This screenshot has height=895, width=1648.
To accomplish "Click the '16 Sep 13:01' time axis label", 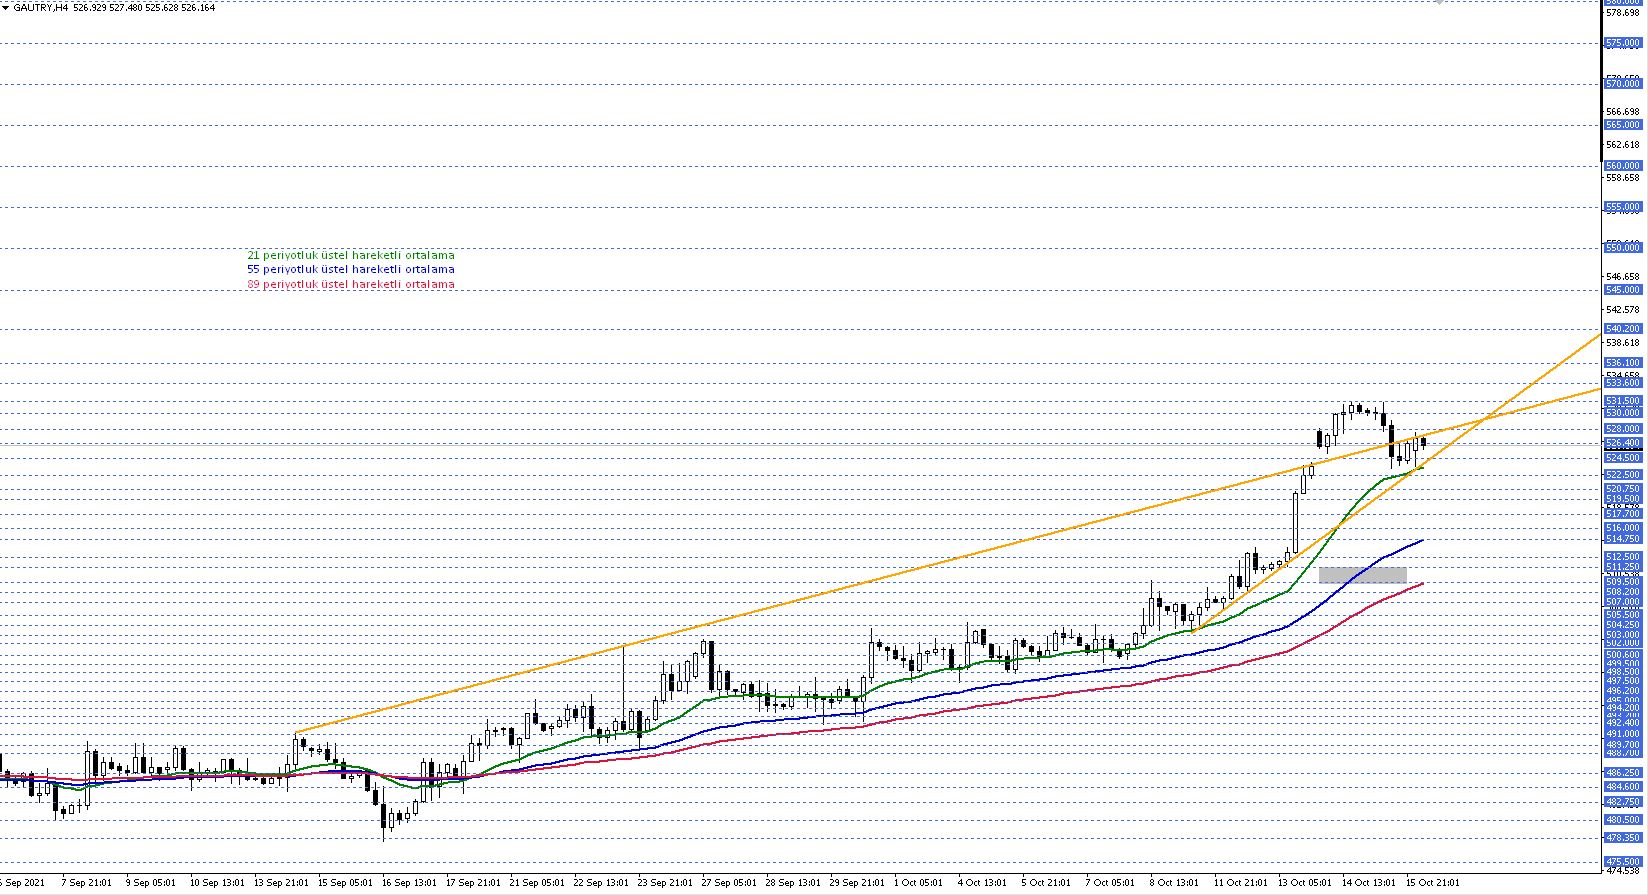I will pos(409,883).
